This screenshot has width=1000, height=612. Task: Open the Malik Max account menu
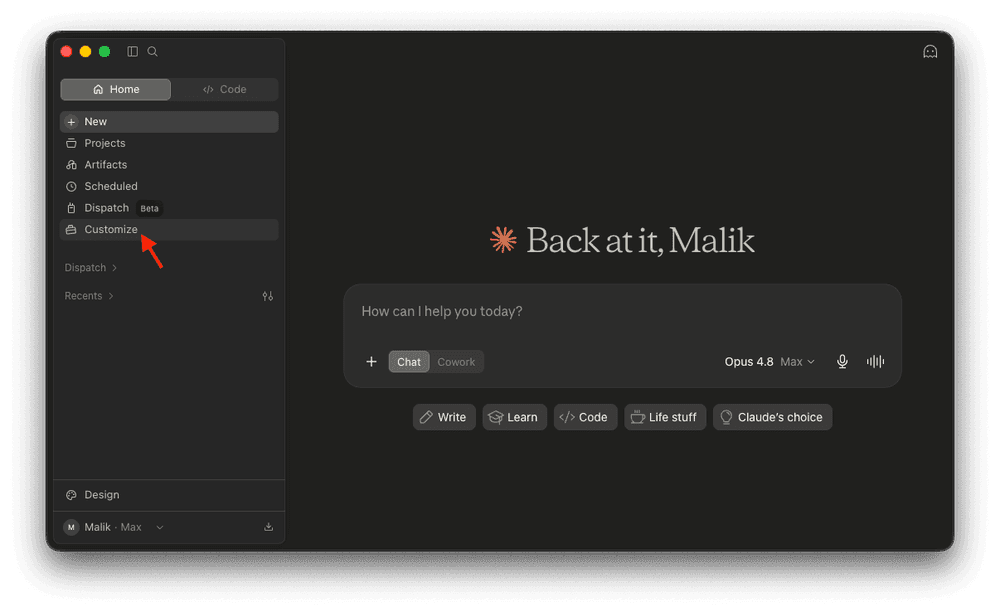115,527
